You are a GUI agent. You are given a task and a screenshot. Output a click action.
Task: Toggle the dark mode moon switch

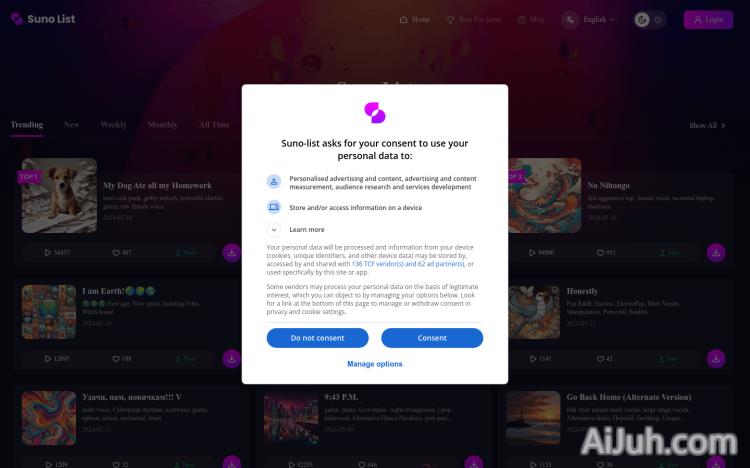click(x=642, y=20)
